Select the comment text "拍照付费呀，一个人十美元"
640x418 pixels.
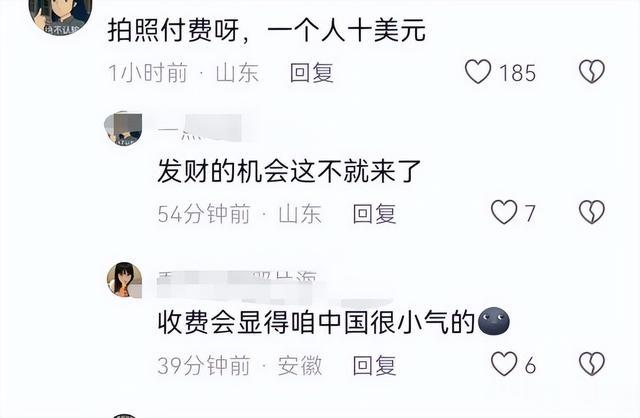267,31
